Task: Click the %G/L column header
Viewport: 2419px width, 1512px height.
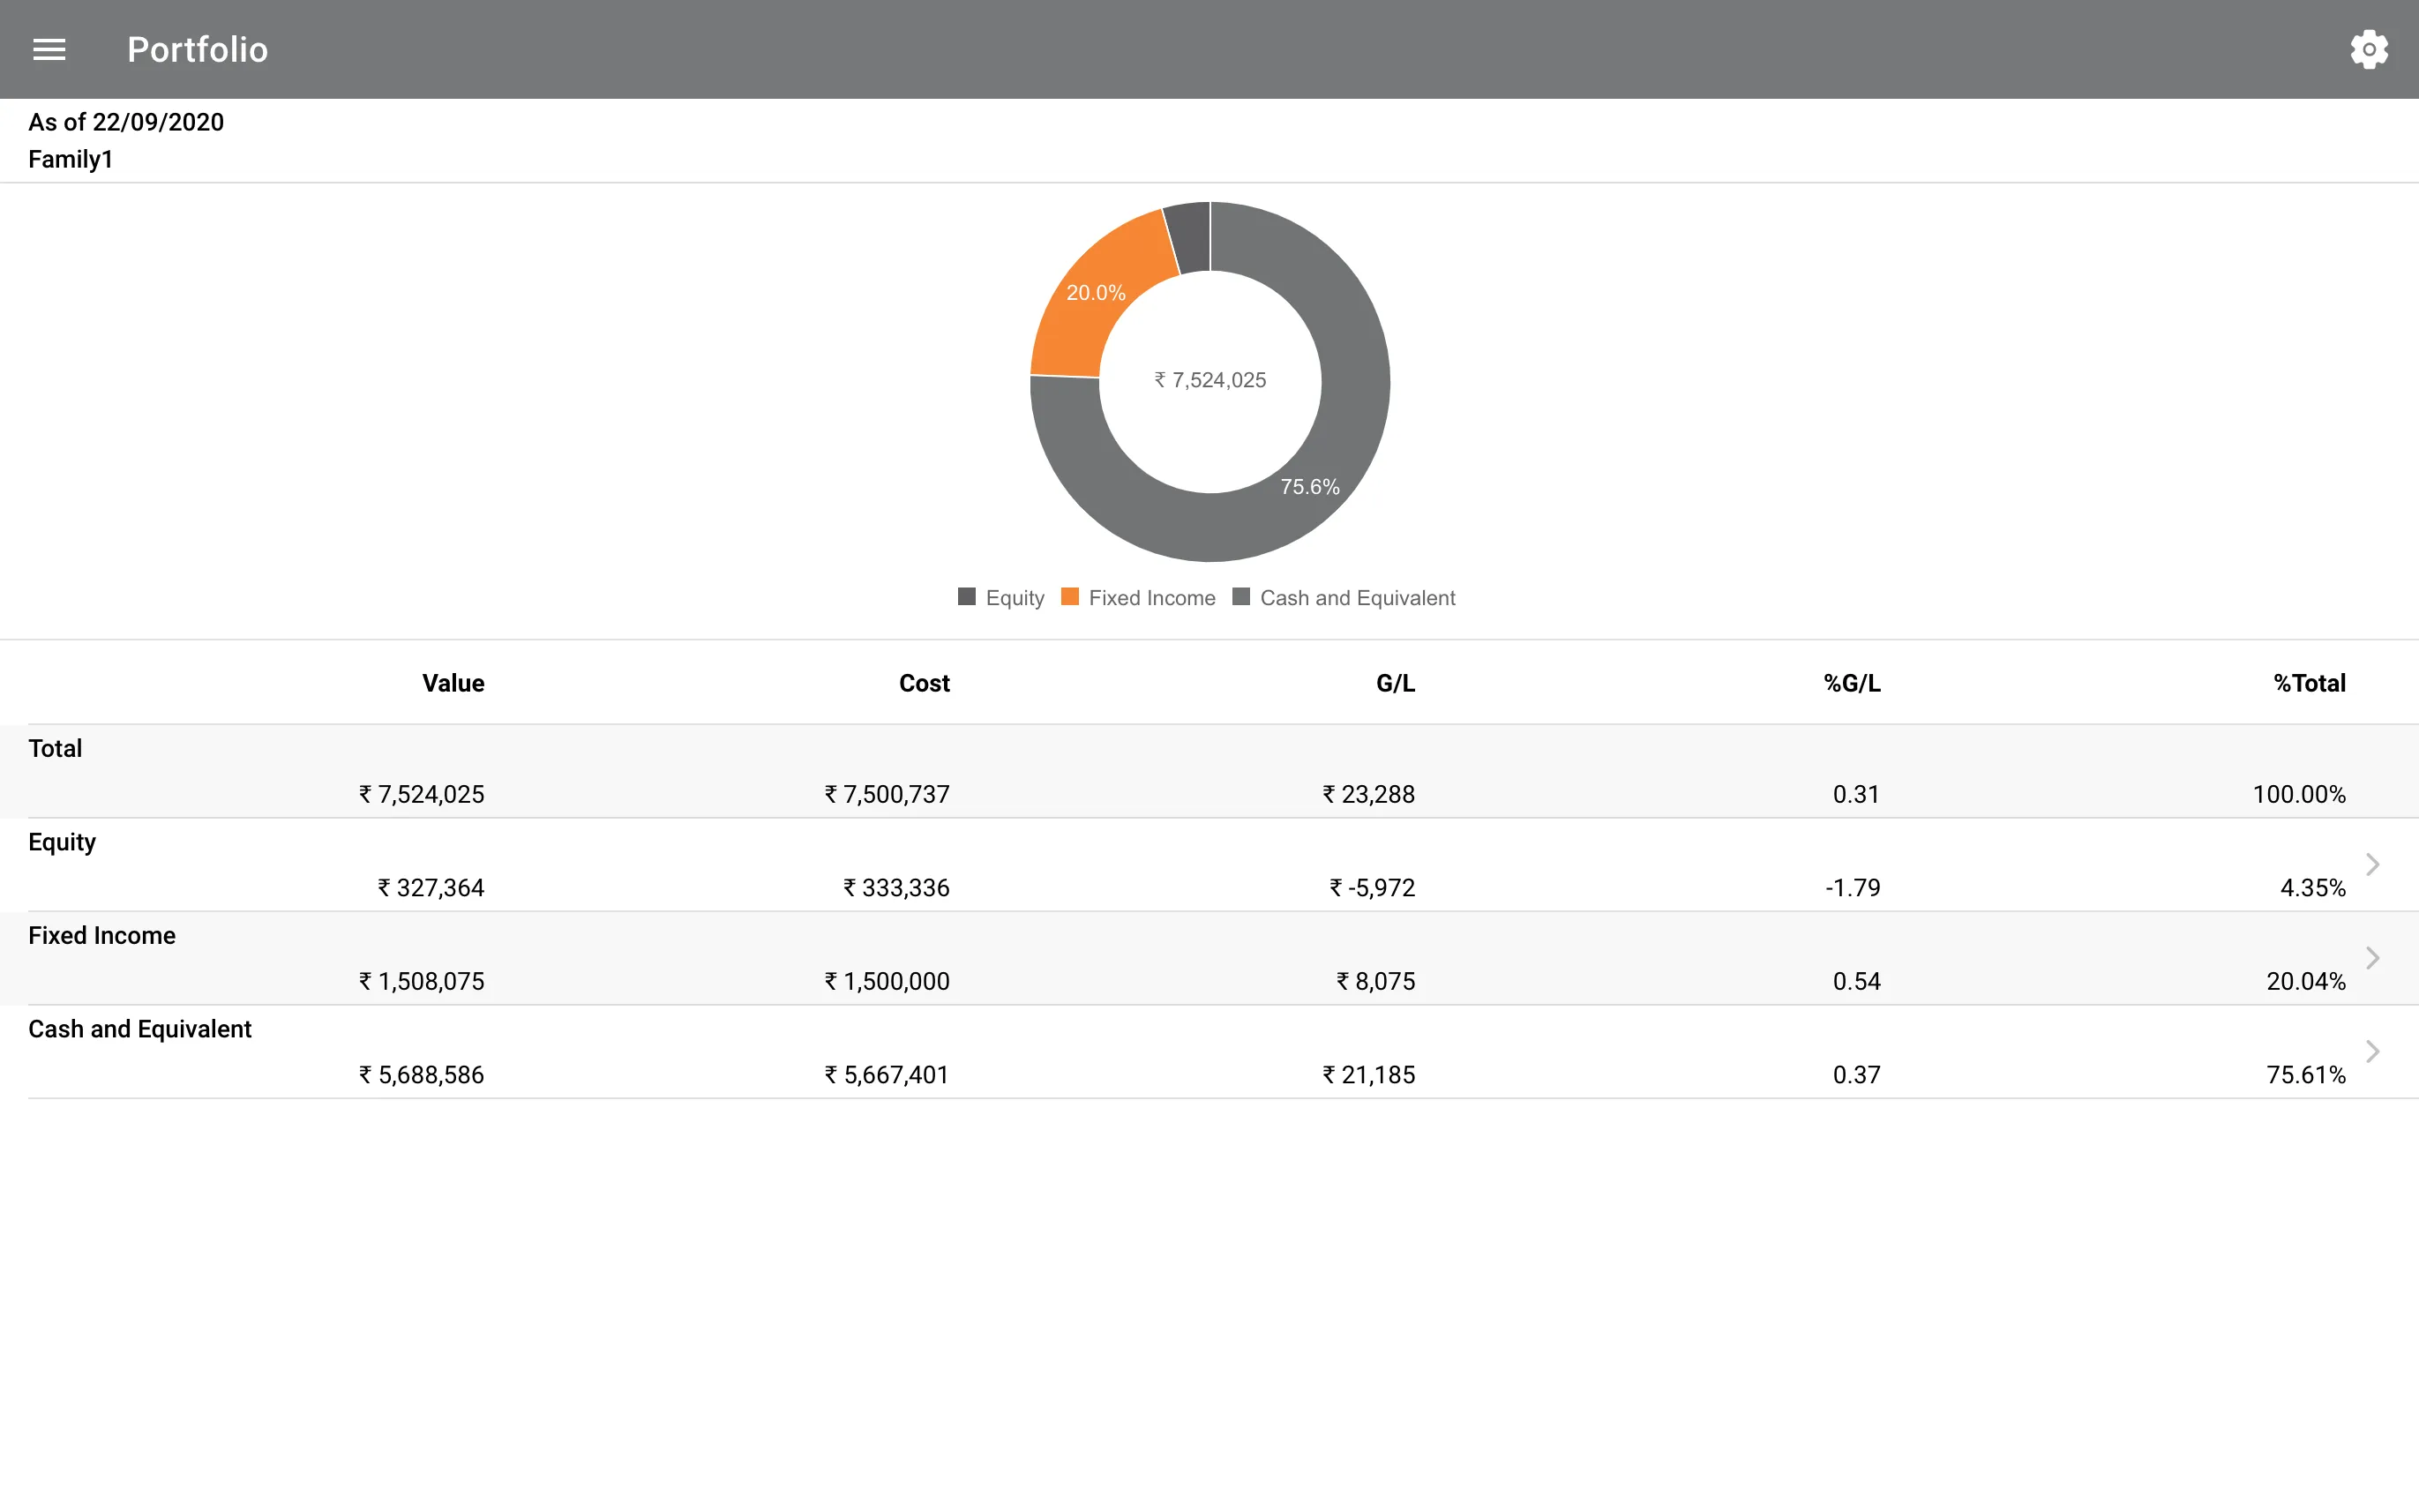Action: pos(1851,683)
